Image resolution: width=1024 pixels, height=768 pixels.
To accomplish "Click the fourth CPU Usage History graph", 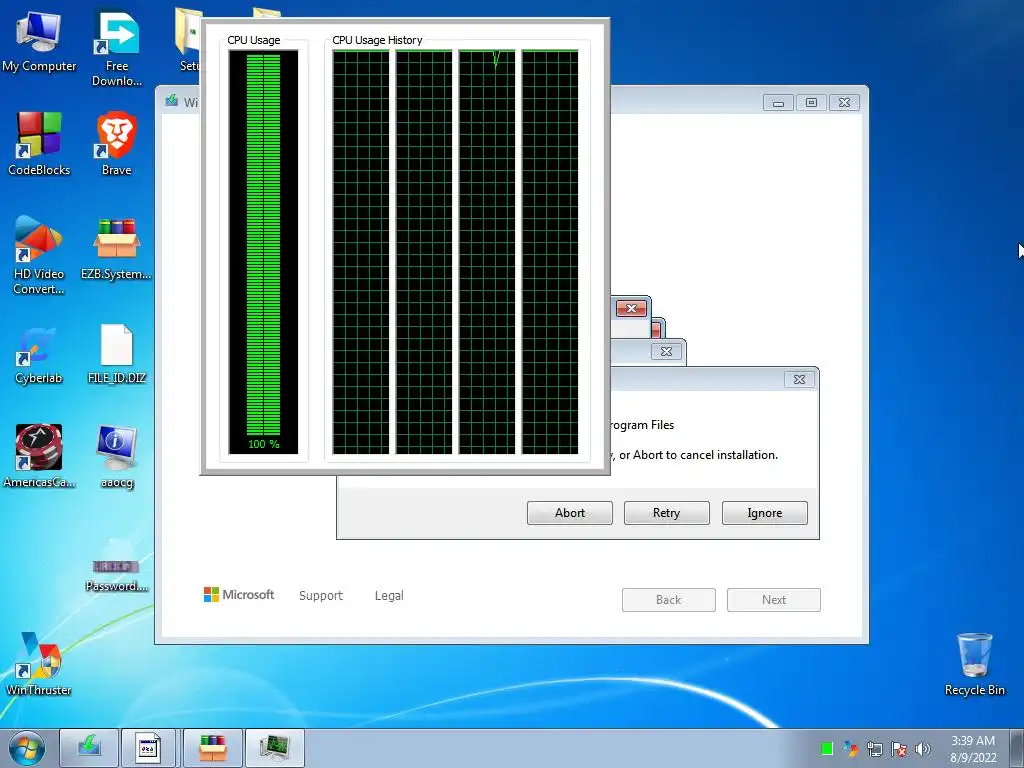I will (x=550, y=252).
